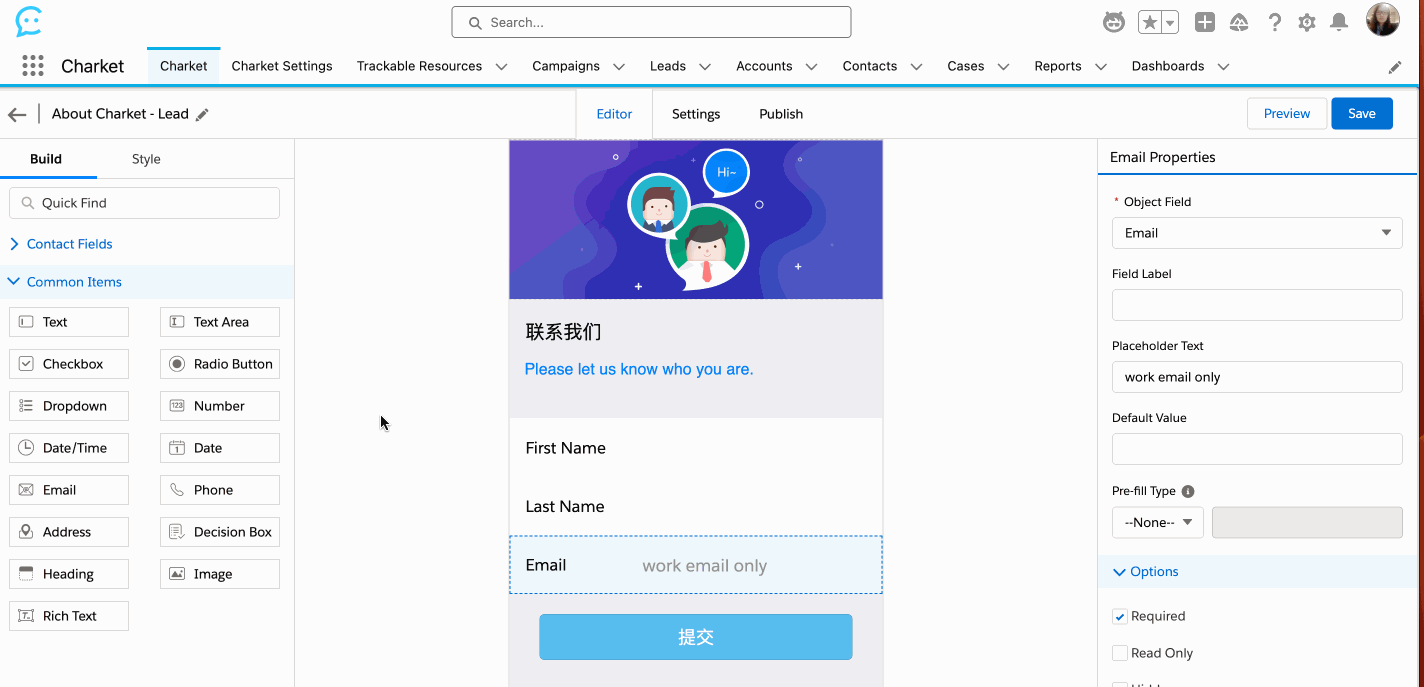Switch to the Settings tab

(x=696, y=114)
